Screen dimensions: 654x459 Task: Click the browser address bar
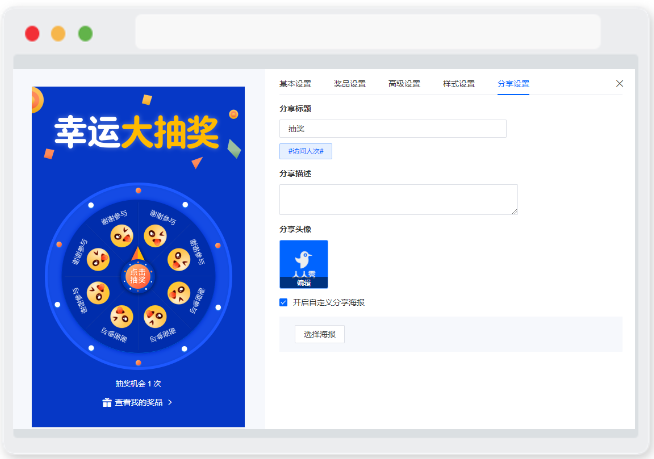[368, 32]
